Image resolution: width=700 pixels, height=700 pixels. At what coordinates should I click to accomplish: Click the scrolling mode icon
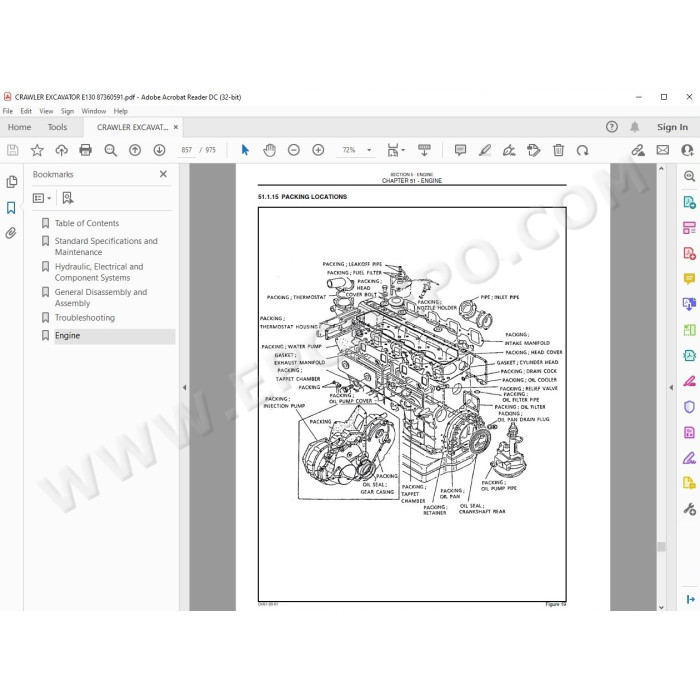point(424,150)
